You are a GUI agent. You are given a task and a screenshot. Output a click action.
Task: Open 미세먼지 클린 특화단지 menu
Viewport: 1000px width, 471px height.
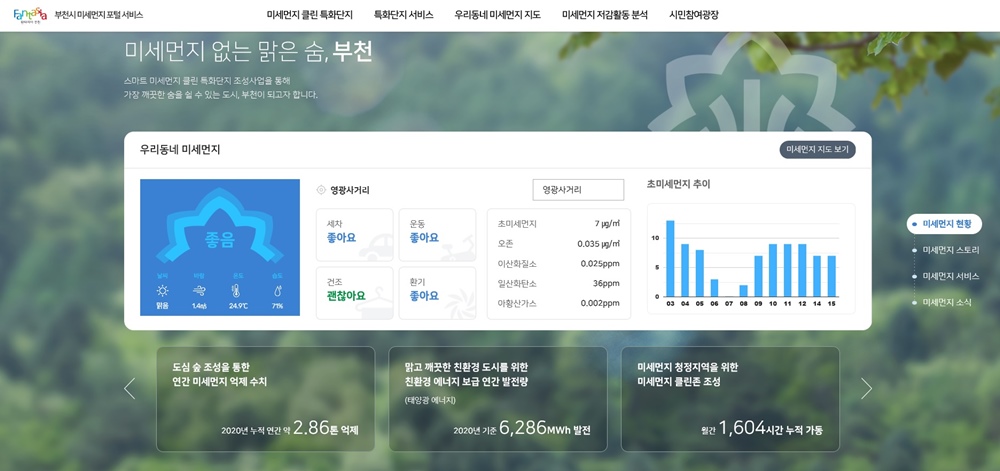click(x=309, y=15)
